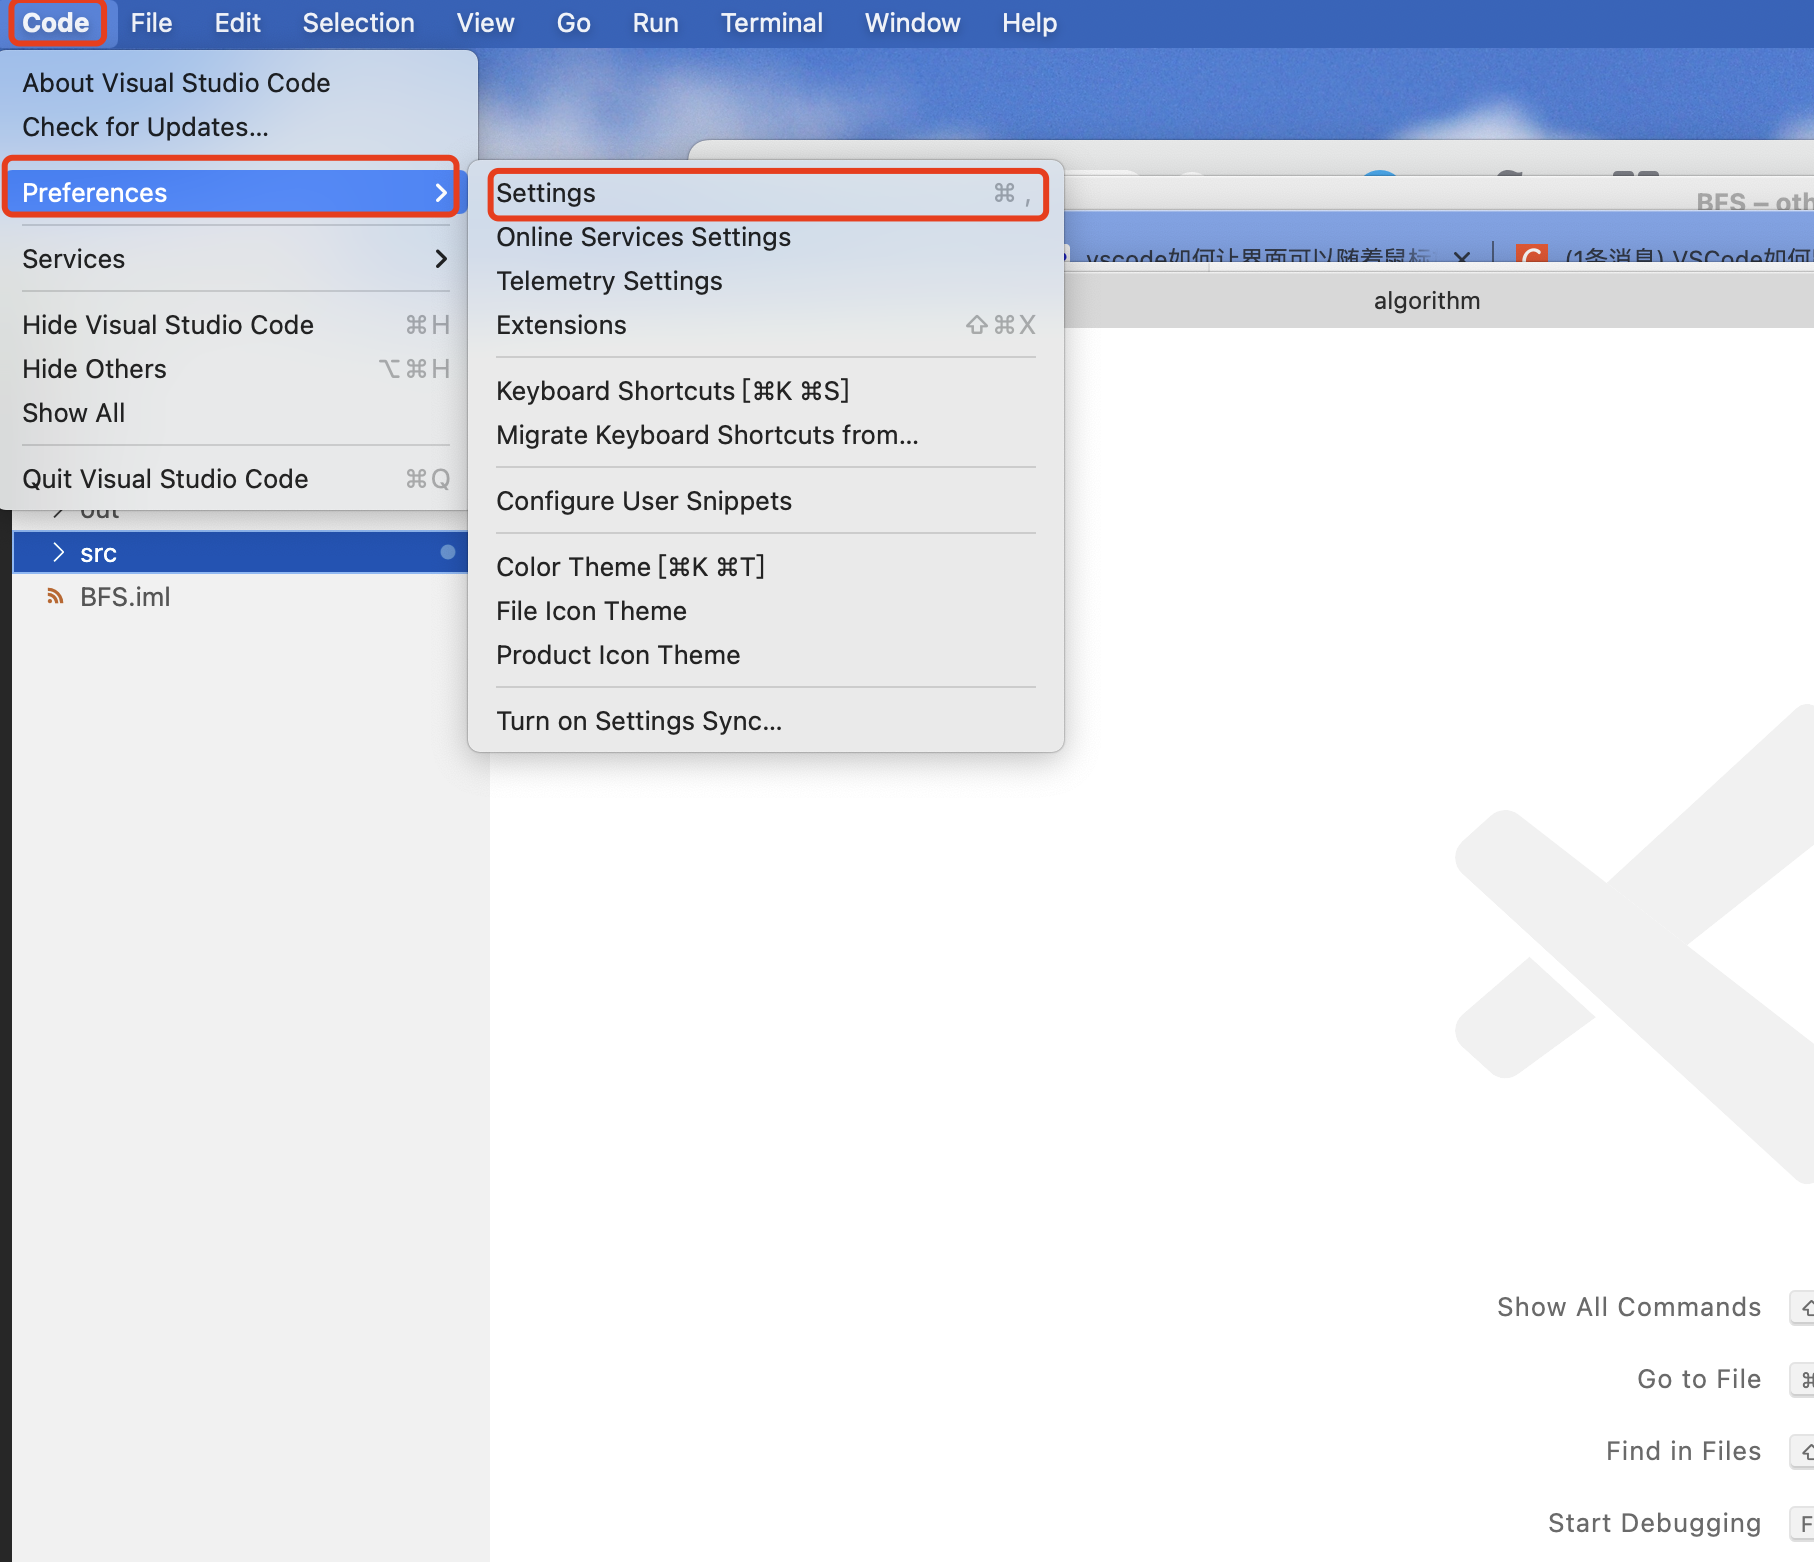Close the background browser vscode tab
This screenshot has width=1814, height=1562.
[x=1462, y=256]
